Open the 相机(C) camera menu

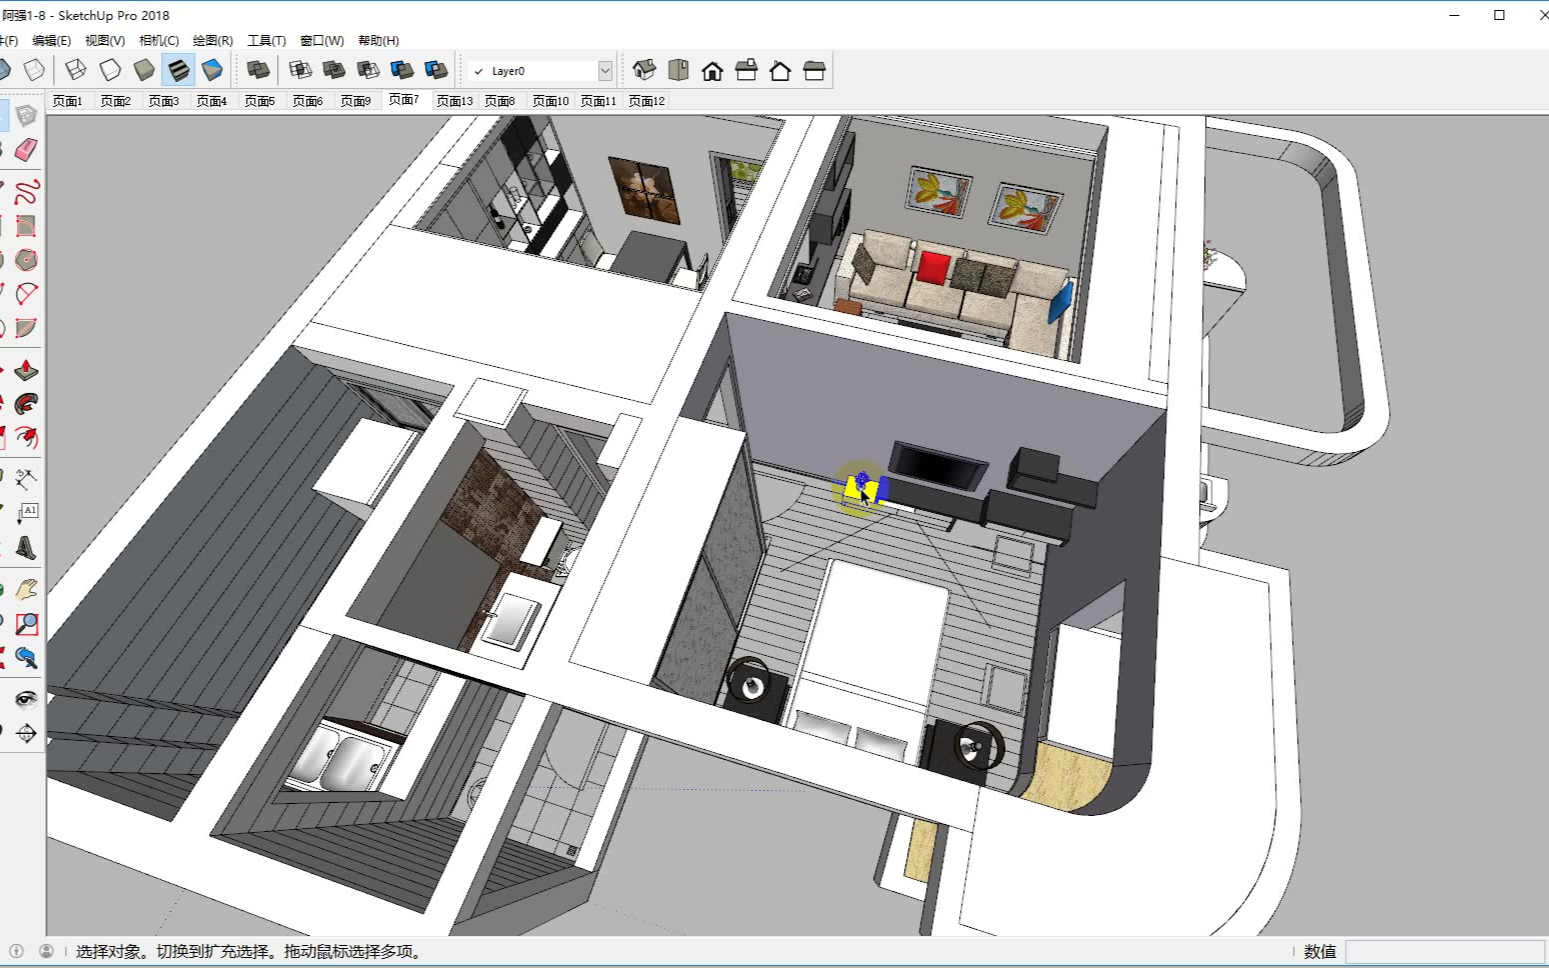(x=158, y=41)
